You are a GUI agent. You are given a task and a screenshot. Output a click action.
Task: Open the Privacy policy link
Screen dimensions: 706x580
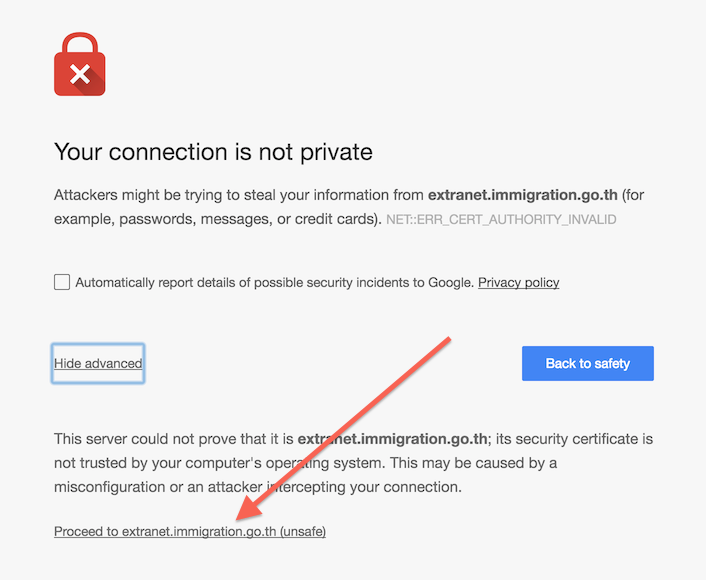(519, 283)
